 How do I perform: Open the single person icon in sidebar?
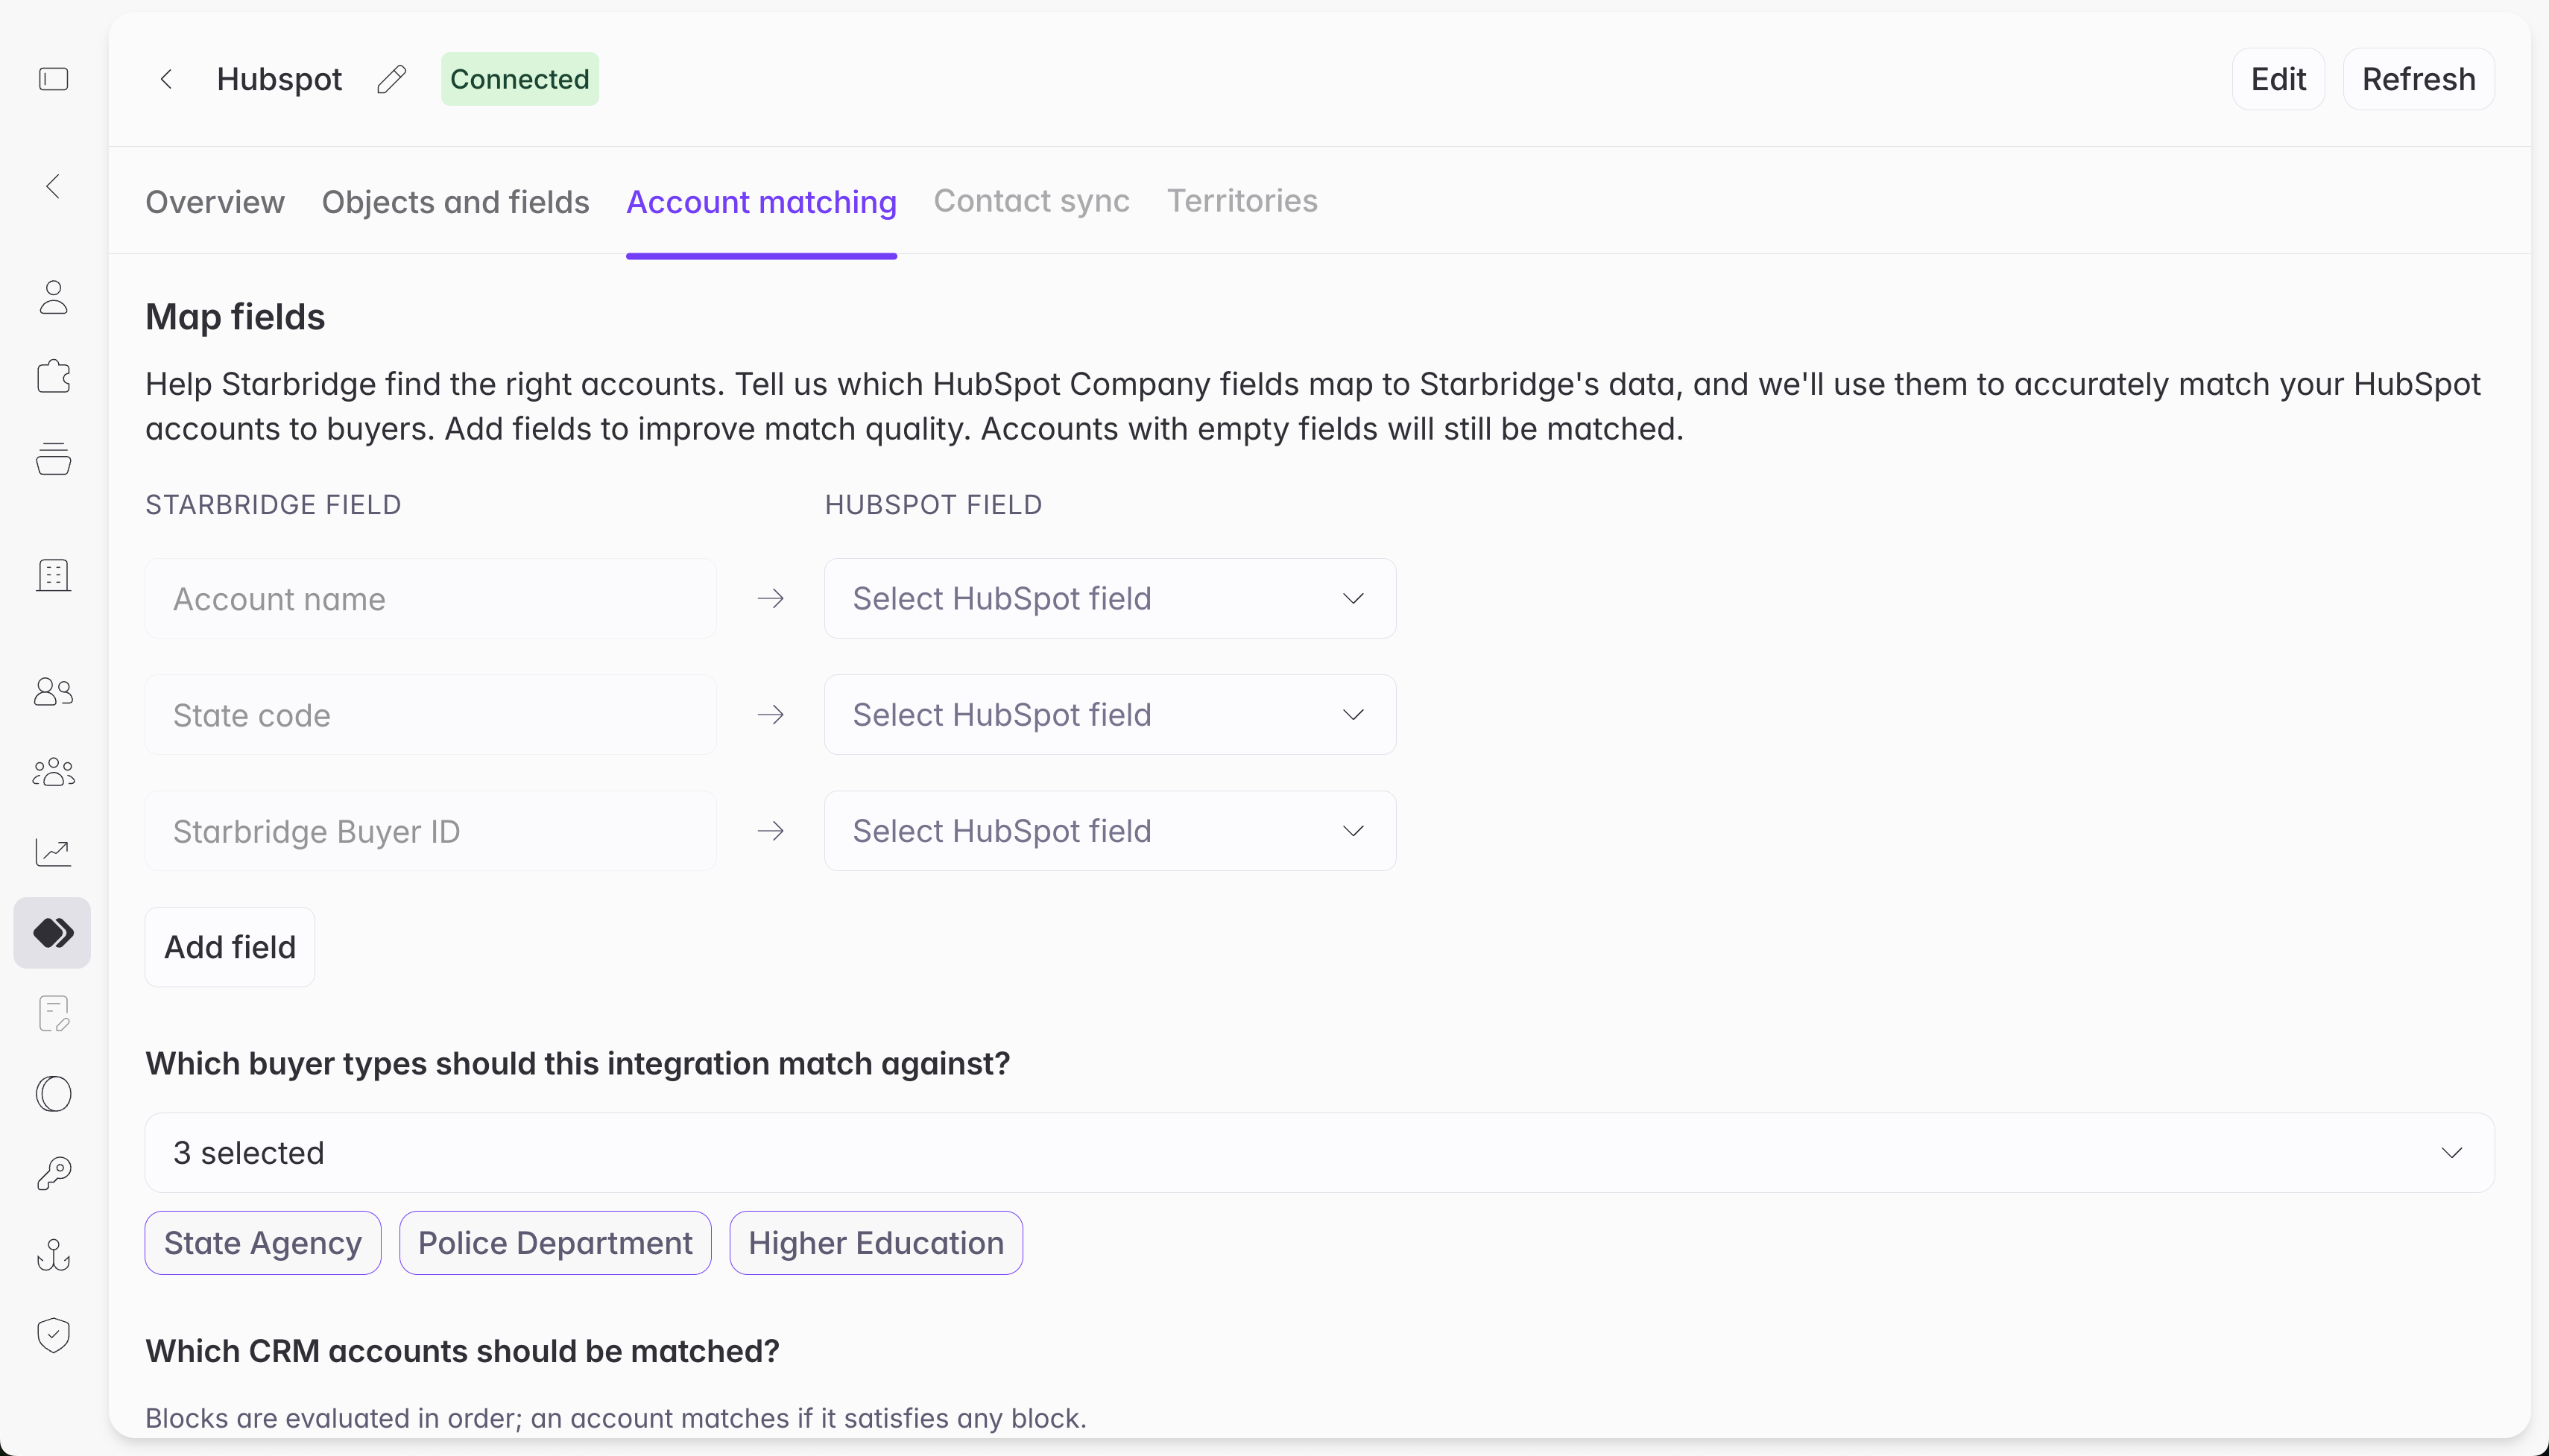pyautogui.click(x=53, y=297)
